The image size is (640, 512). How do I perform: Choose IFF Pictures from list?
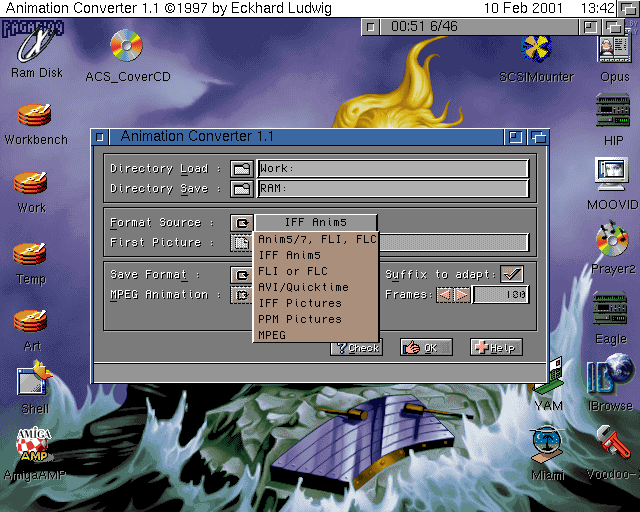click(x=317, y=303)
